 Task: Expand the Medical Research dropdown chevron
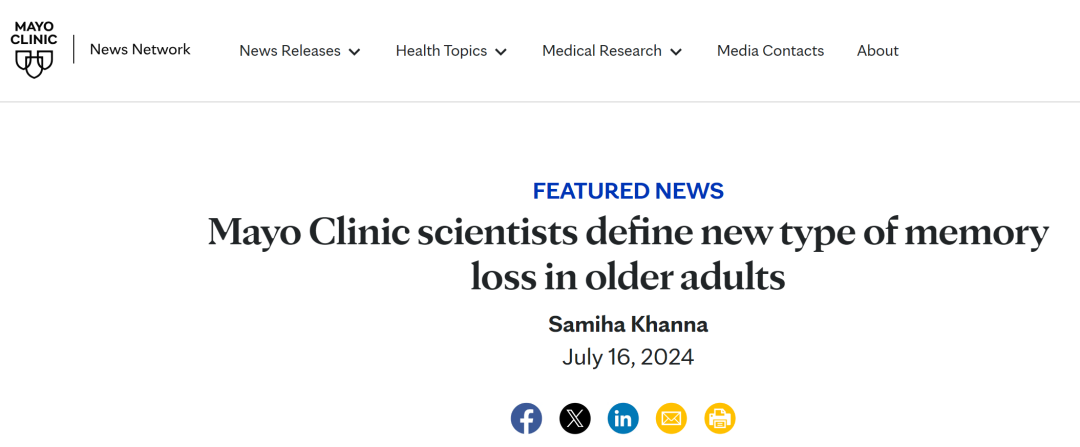click(x=676, y=52)
